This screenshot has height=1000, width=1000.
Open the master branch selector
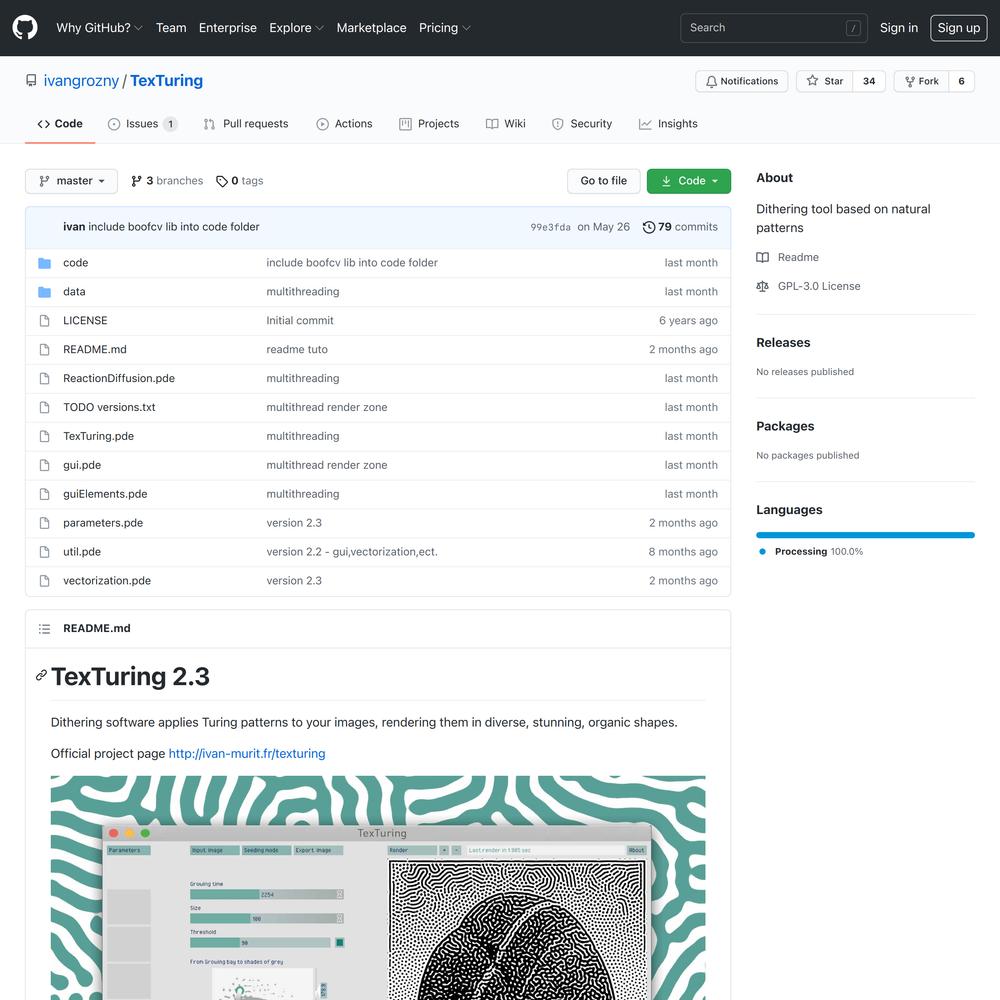(x=71, y=181)
